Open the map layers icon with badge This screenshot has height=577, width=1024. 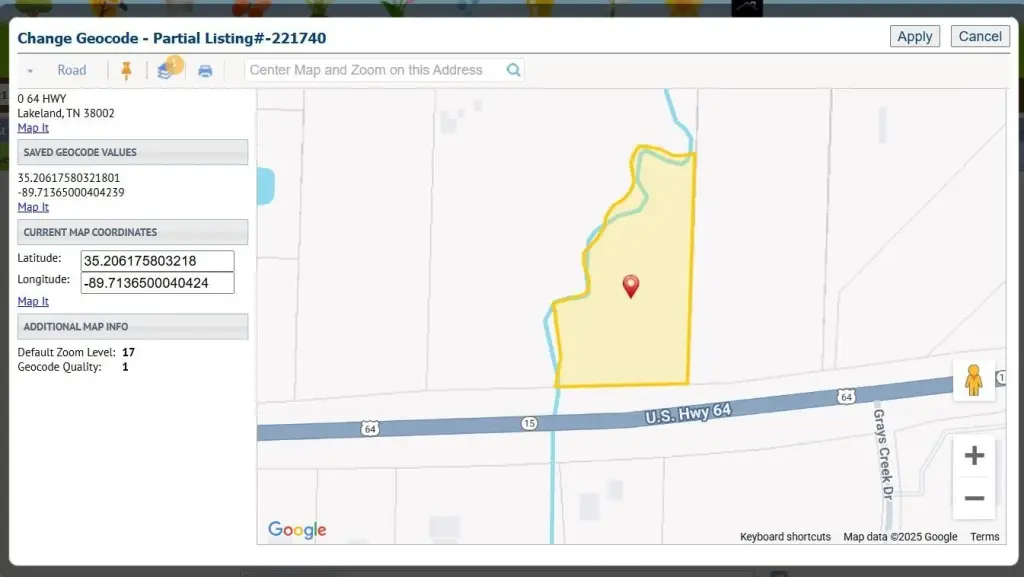click(x=165, y=70)
